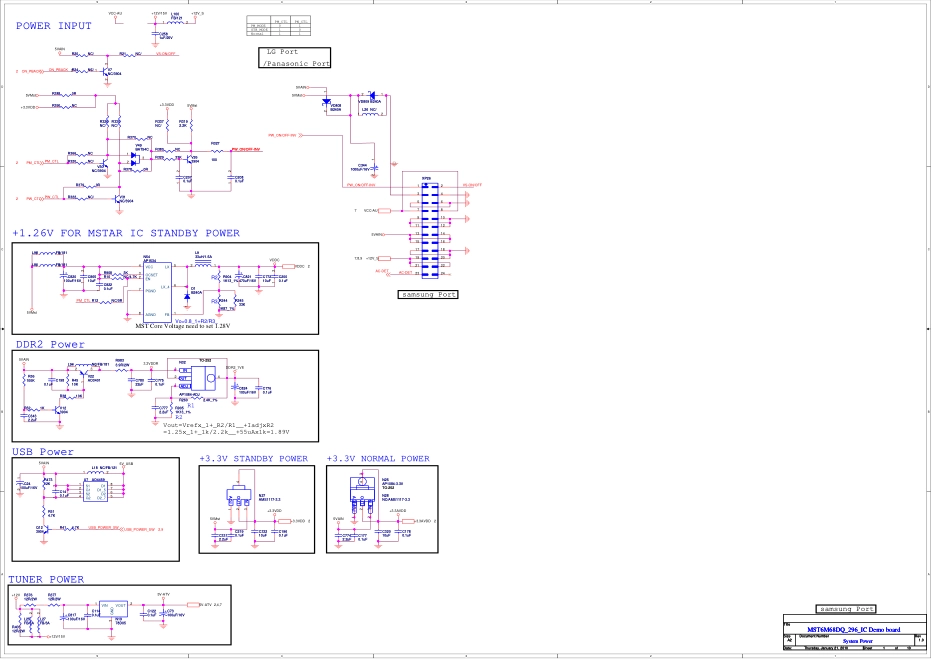Select the power control truth table at top
Image resolution: width=950 pixels, height=672 pixels.
pos(277,26)
